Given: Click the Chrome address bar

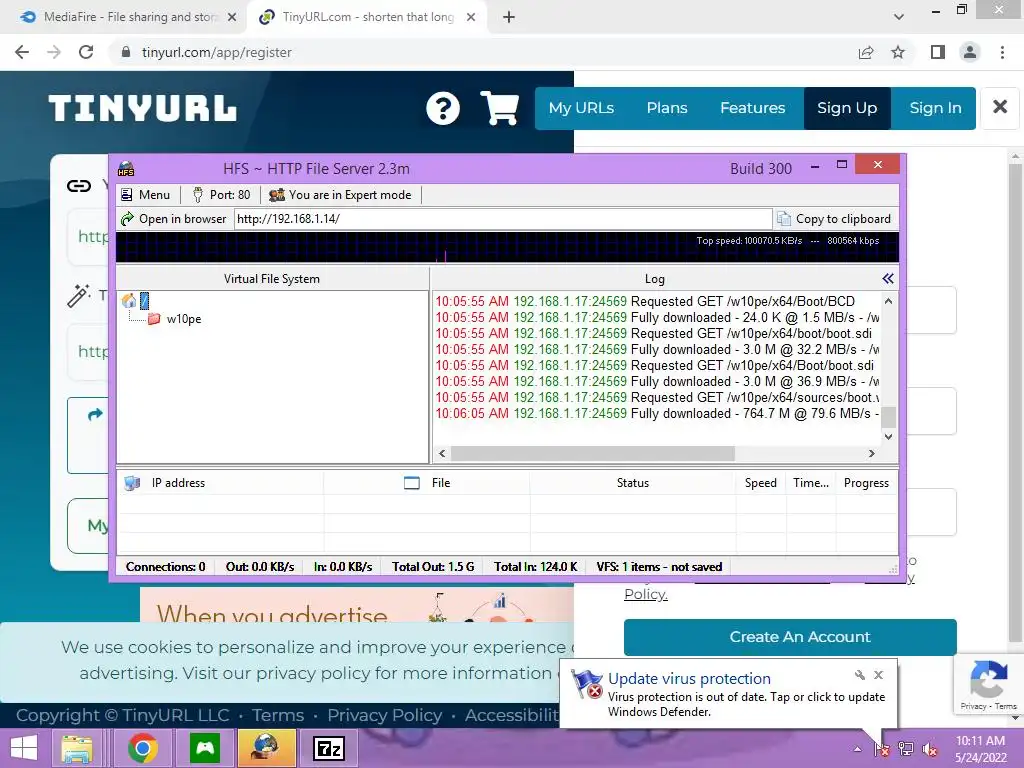Looking at the screenshot, I should (483, 52).
